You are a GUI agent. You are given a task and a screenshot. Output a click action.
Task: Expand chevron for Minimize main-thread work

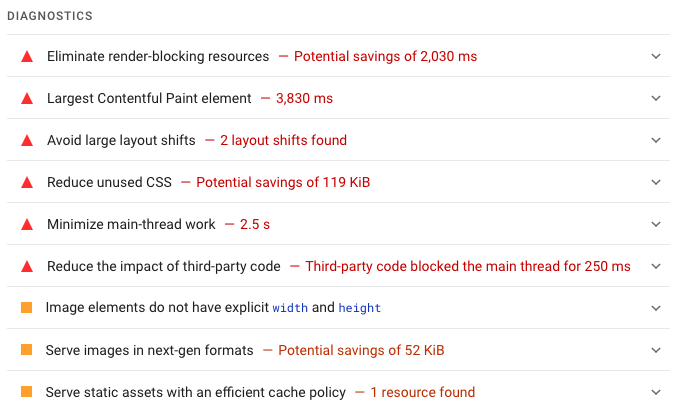coord(656,225)
